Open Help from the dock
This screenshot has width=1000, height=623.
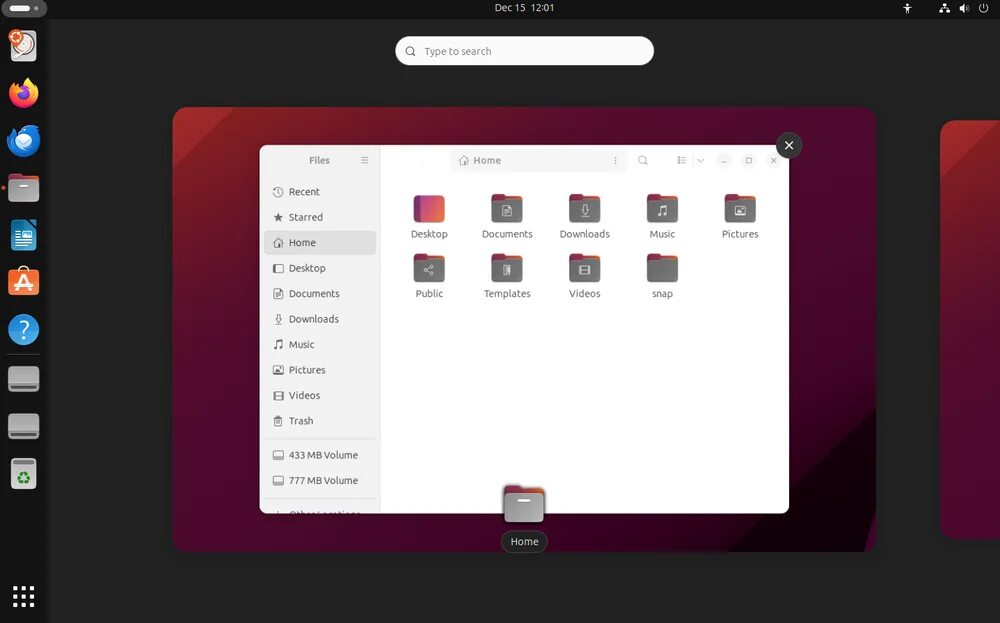point(24,330)
